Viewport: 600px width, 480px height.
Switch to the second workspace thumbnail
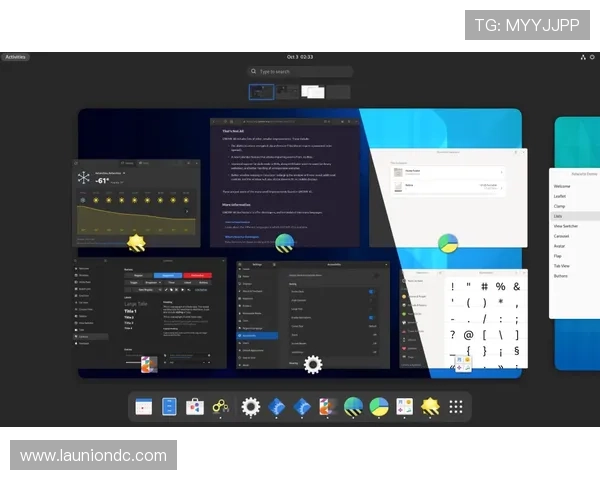click(x=288, y=92)
